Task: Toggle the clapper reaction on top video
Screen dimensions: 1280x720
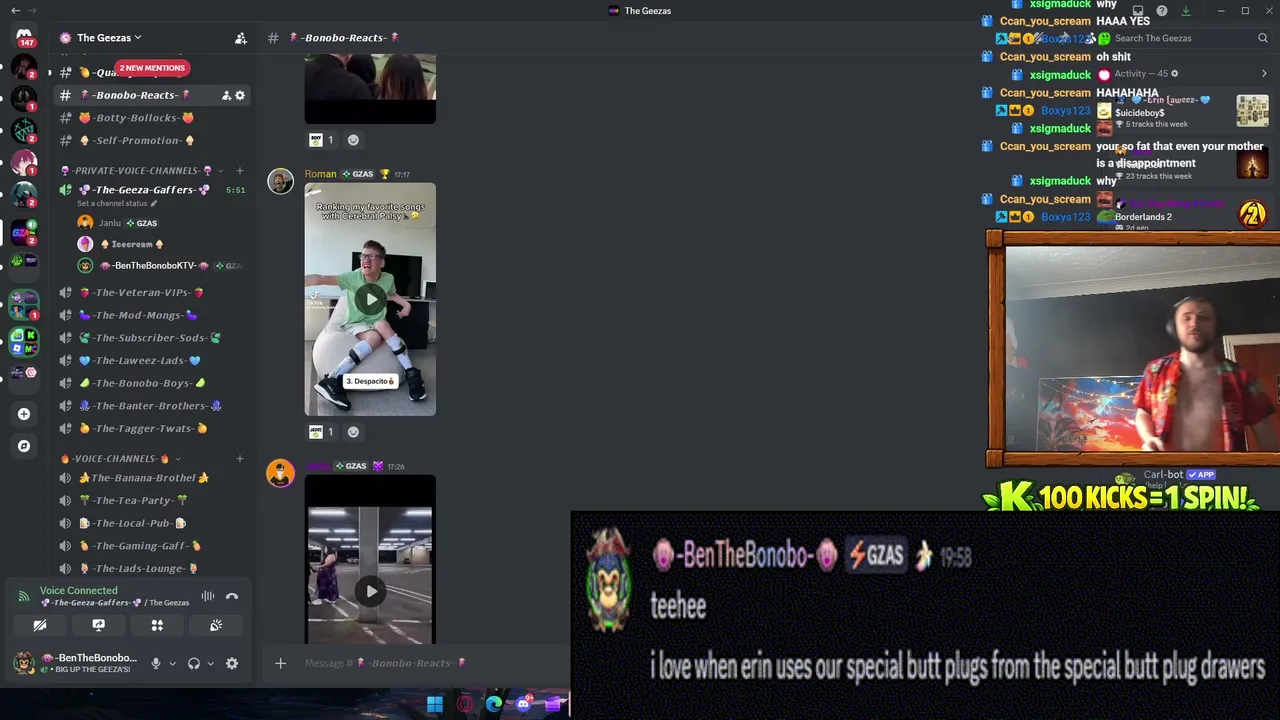Action: point(322,140)
